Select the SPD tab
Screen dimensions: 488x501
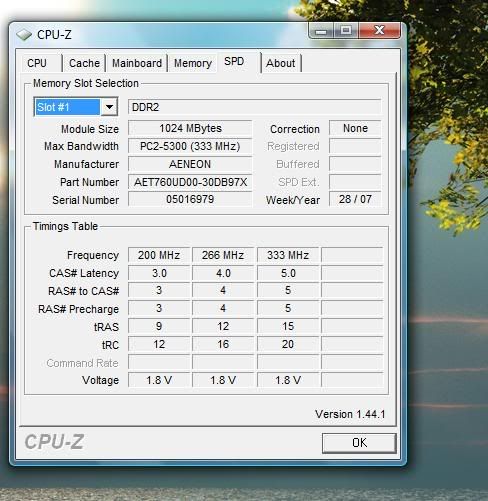pyautogui.click(x=234, y=61)
